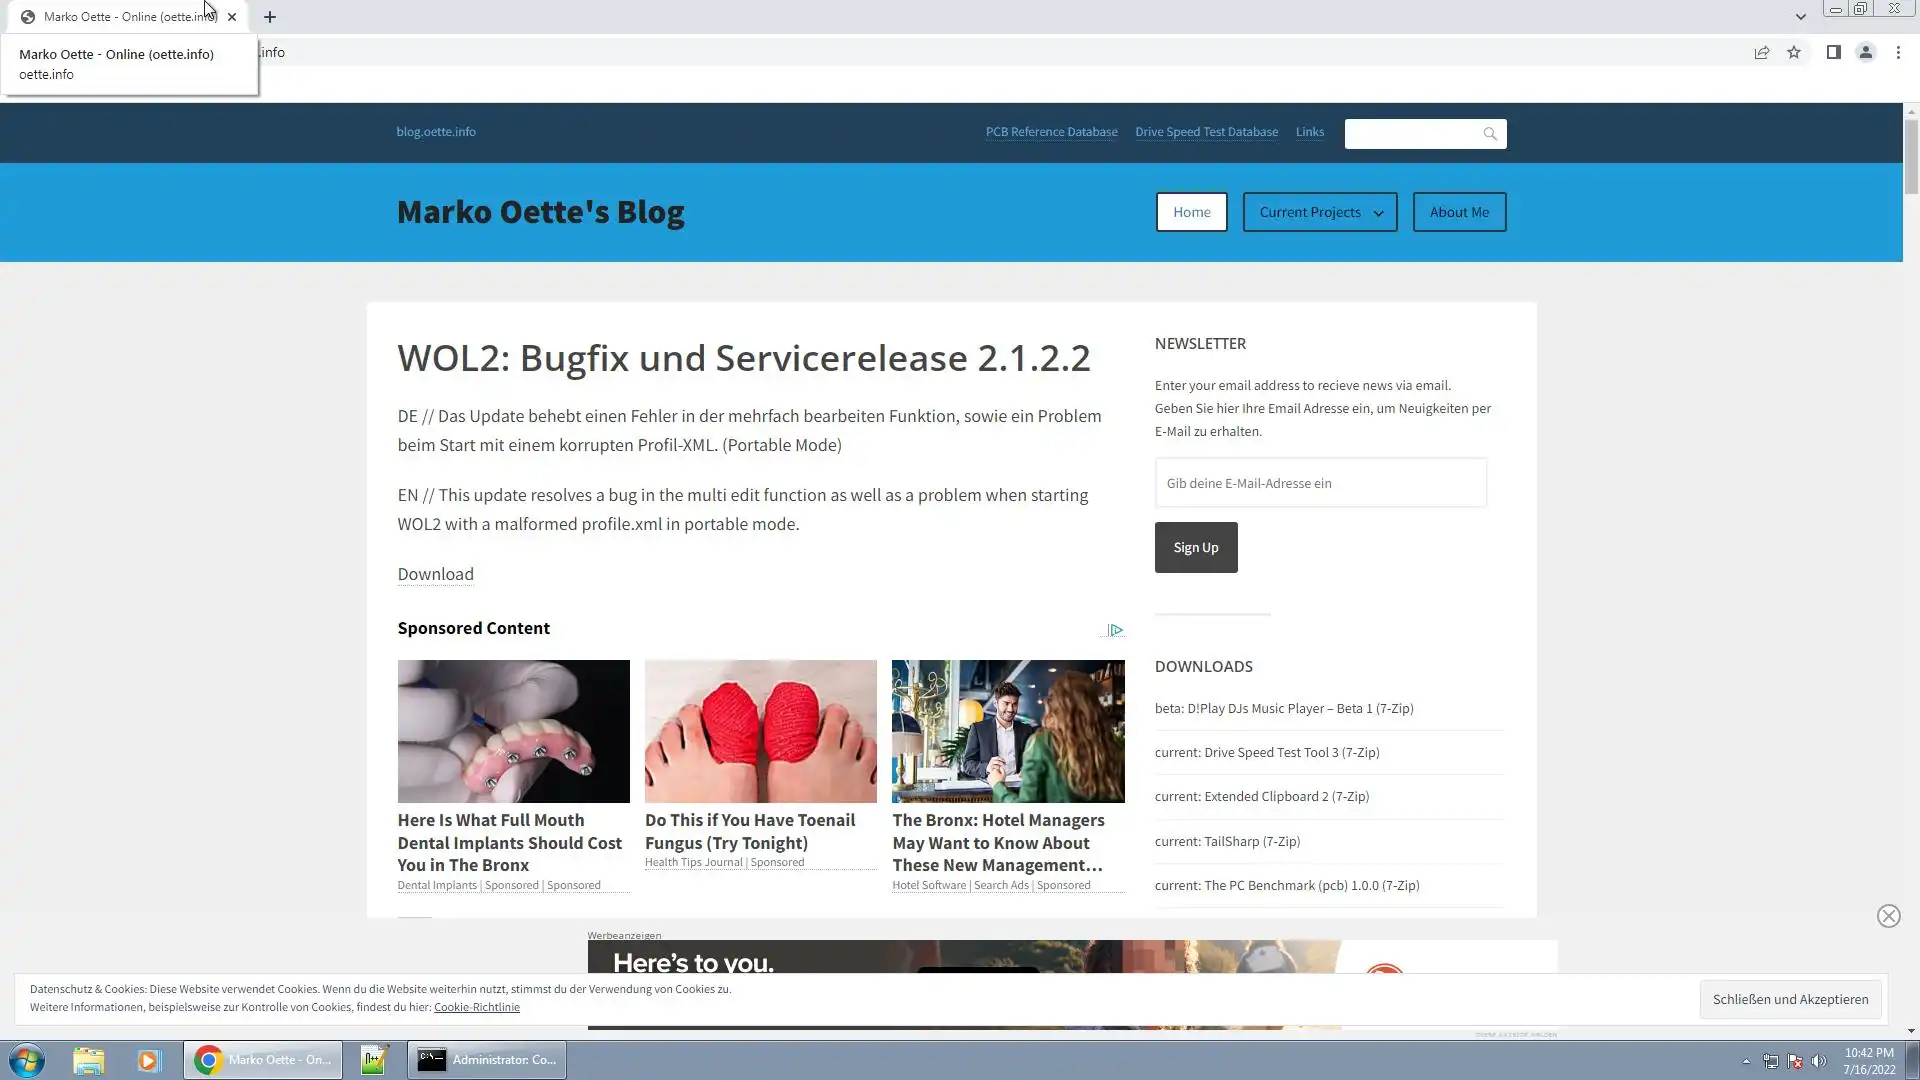Expand the Current Projects dropdown menu
The image size is (1920, 1080).
pos(1320,212)
